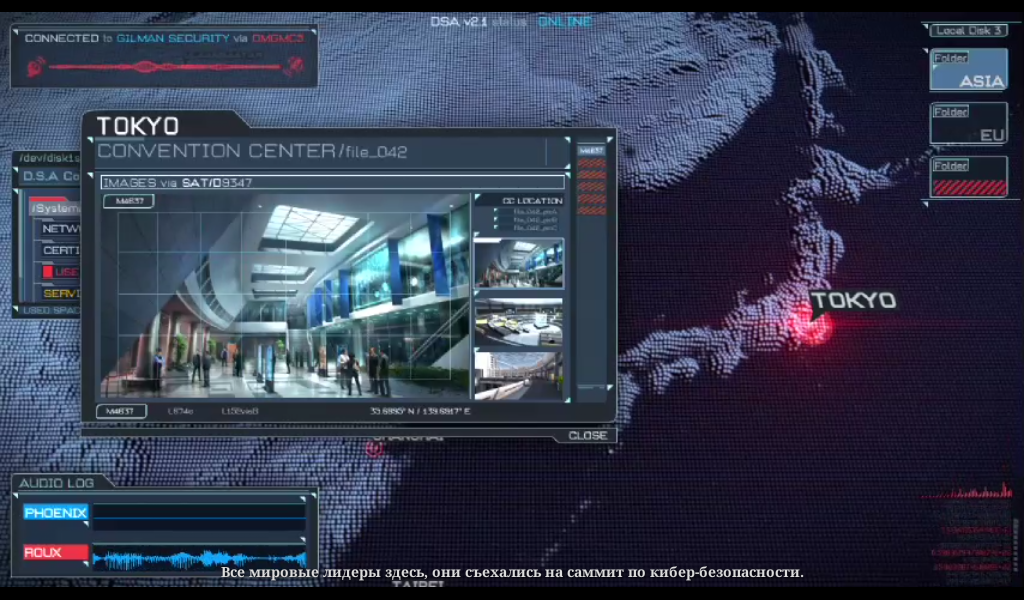The height and width of the screenshot is (600, 1024).
Task: Click the DSA v2.1 label at the top
Action: click(458, 22)
